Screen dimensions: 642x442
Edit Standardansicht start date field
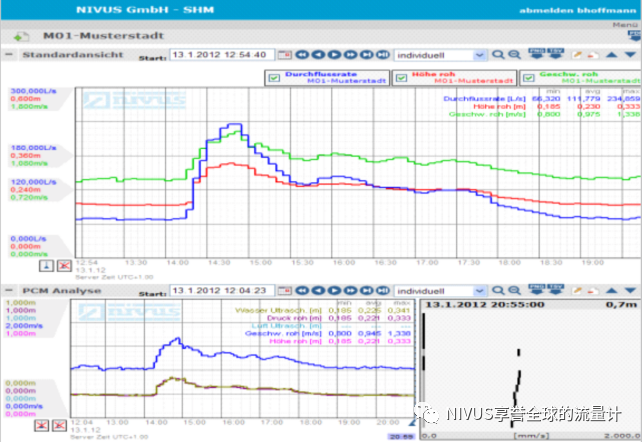tap(222, 54)
